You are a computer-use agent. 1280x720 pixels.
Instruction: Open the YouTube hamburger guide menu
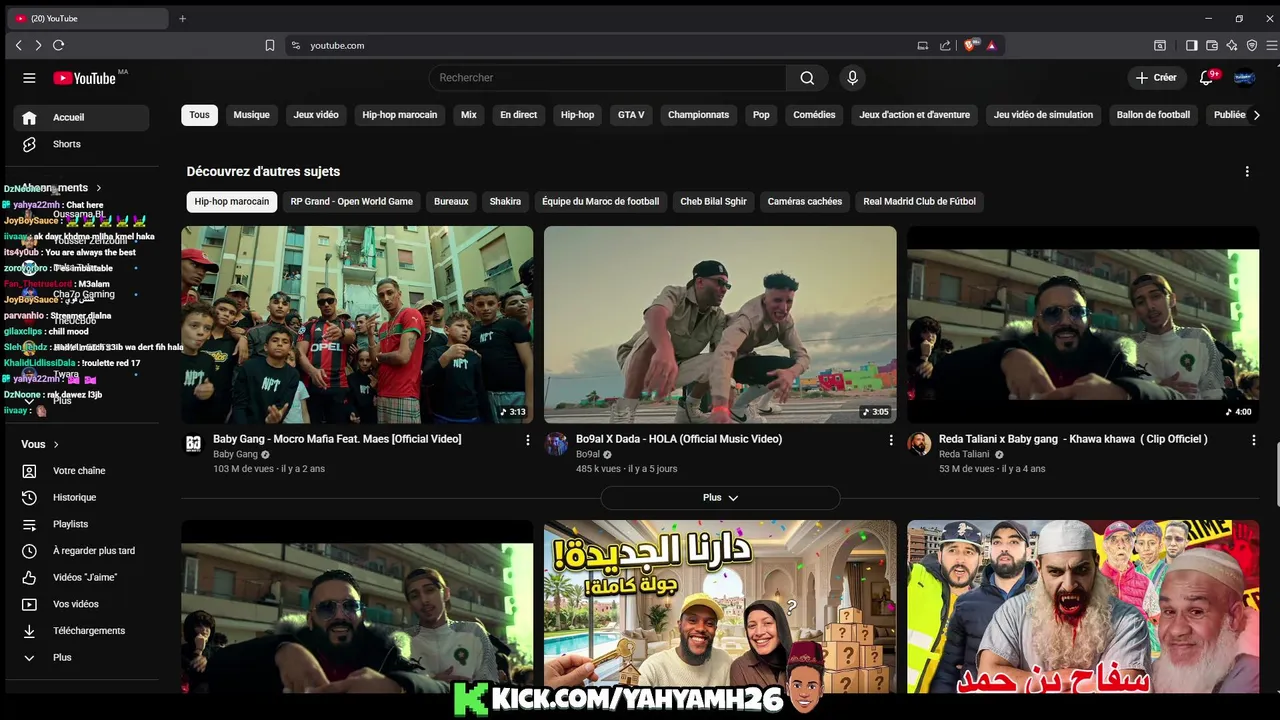click(x=29, y=78)
